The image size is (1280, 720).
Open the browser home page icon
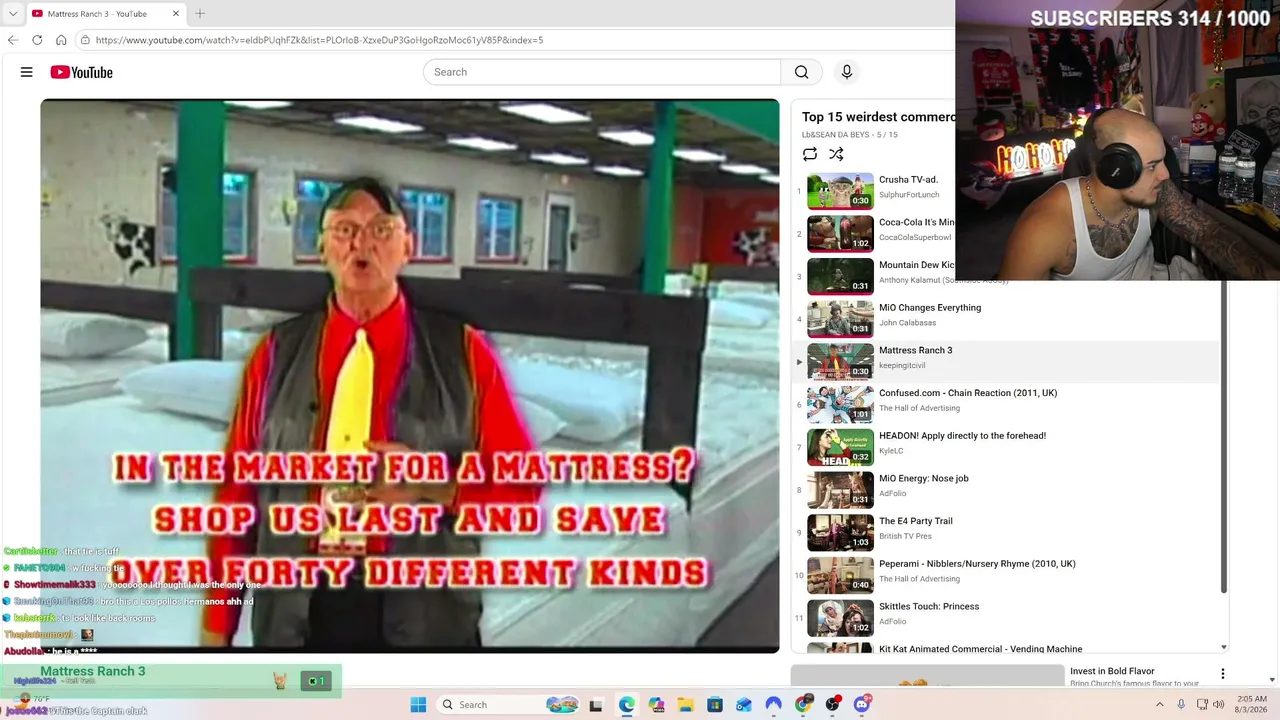pyautogui.click(x=61, y=40)
